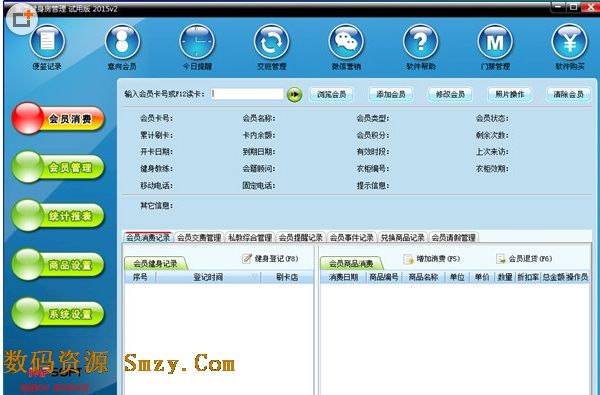The height and width of the screenshot is (395, 600).
Task: Switch to the 私教综合管理 tab
Action: (x=250, y=237)
